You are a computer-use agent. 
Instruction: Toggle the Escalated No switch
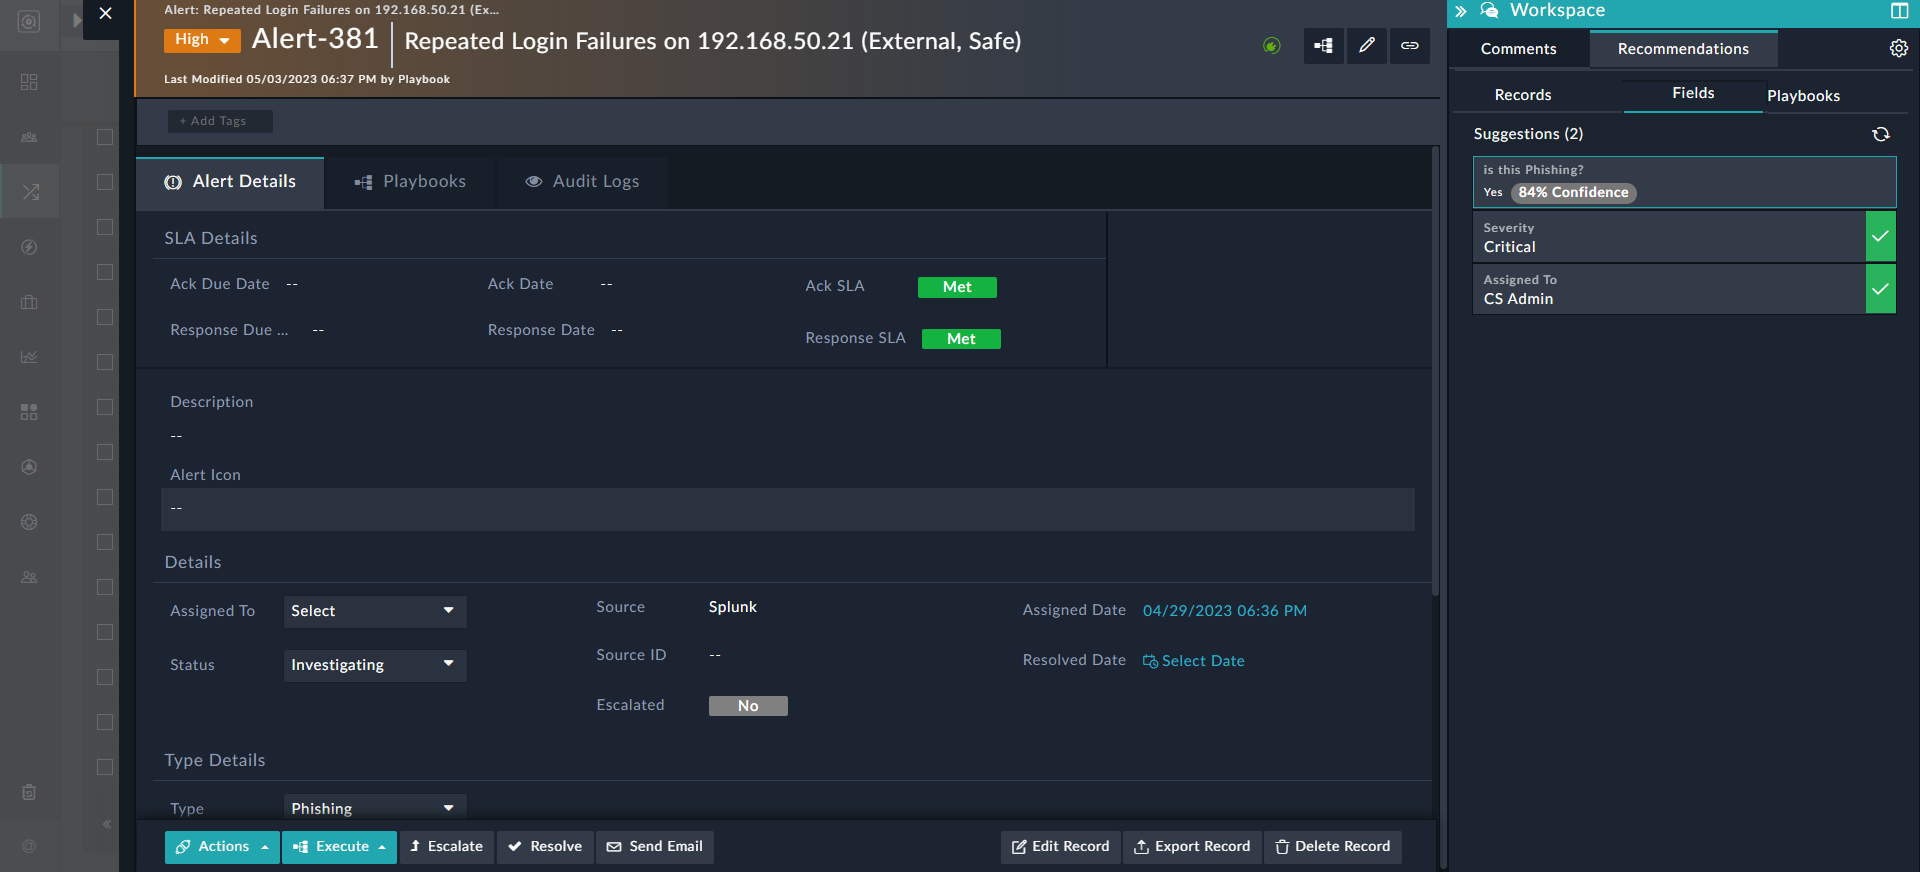(748, 706)
